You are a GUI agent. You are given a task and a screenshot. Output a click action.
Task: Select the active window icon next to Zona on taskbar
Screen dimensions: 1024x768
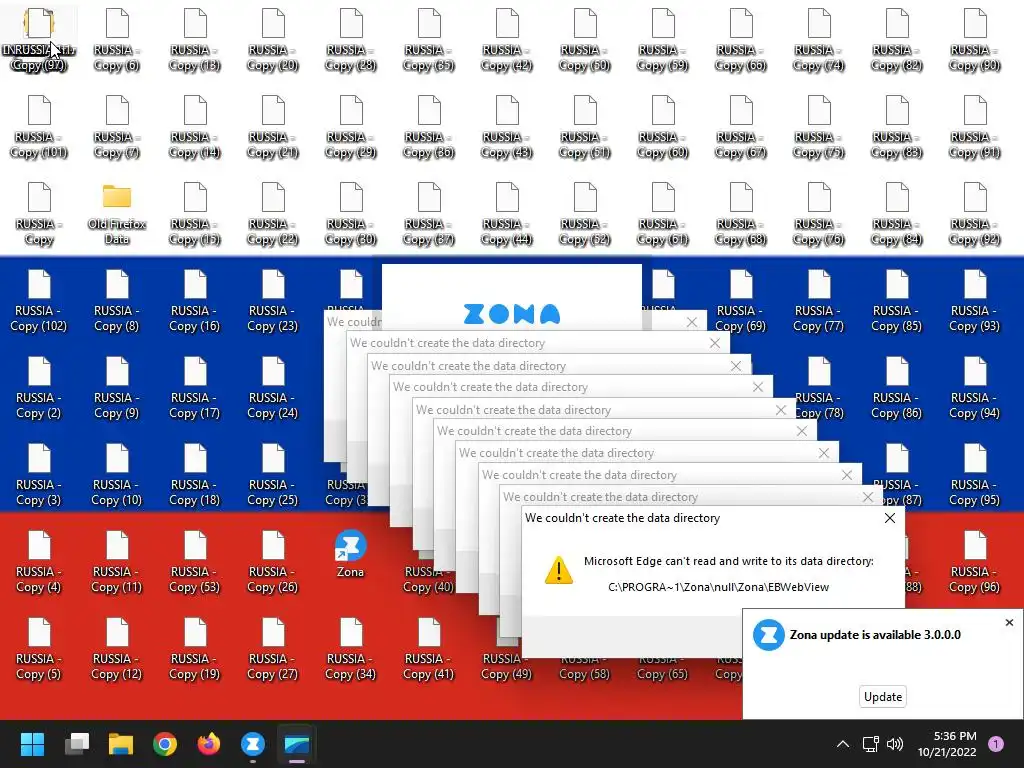point(296,744)
